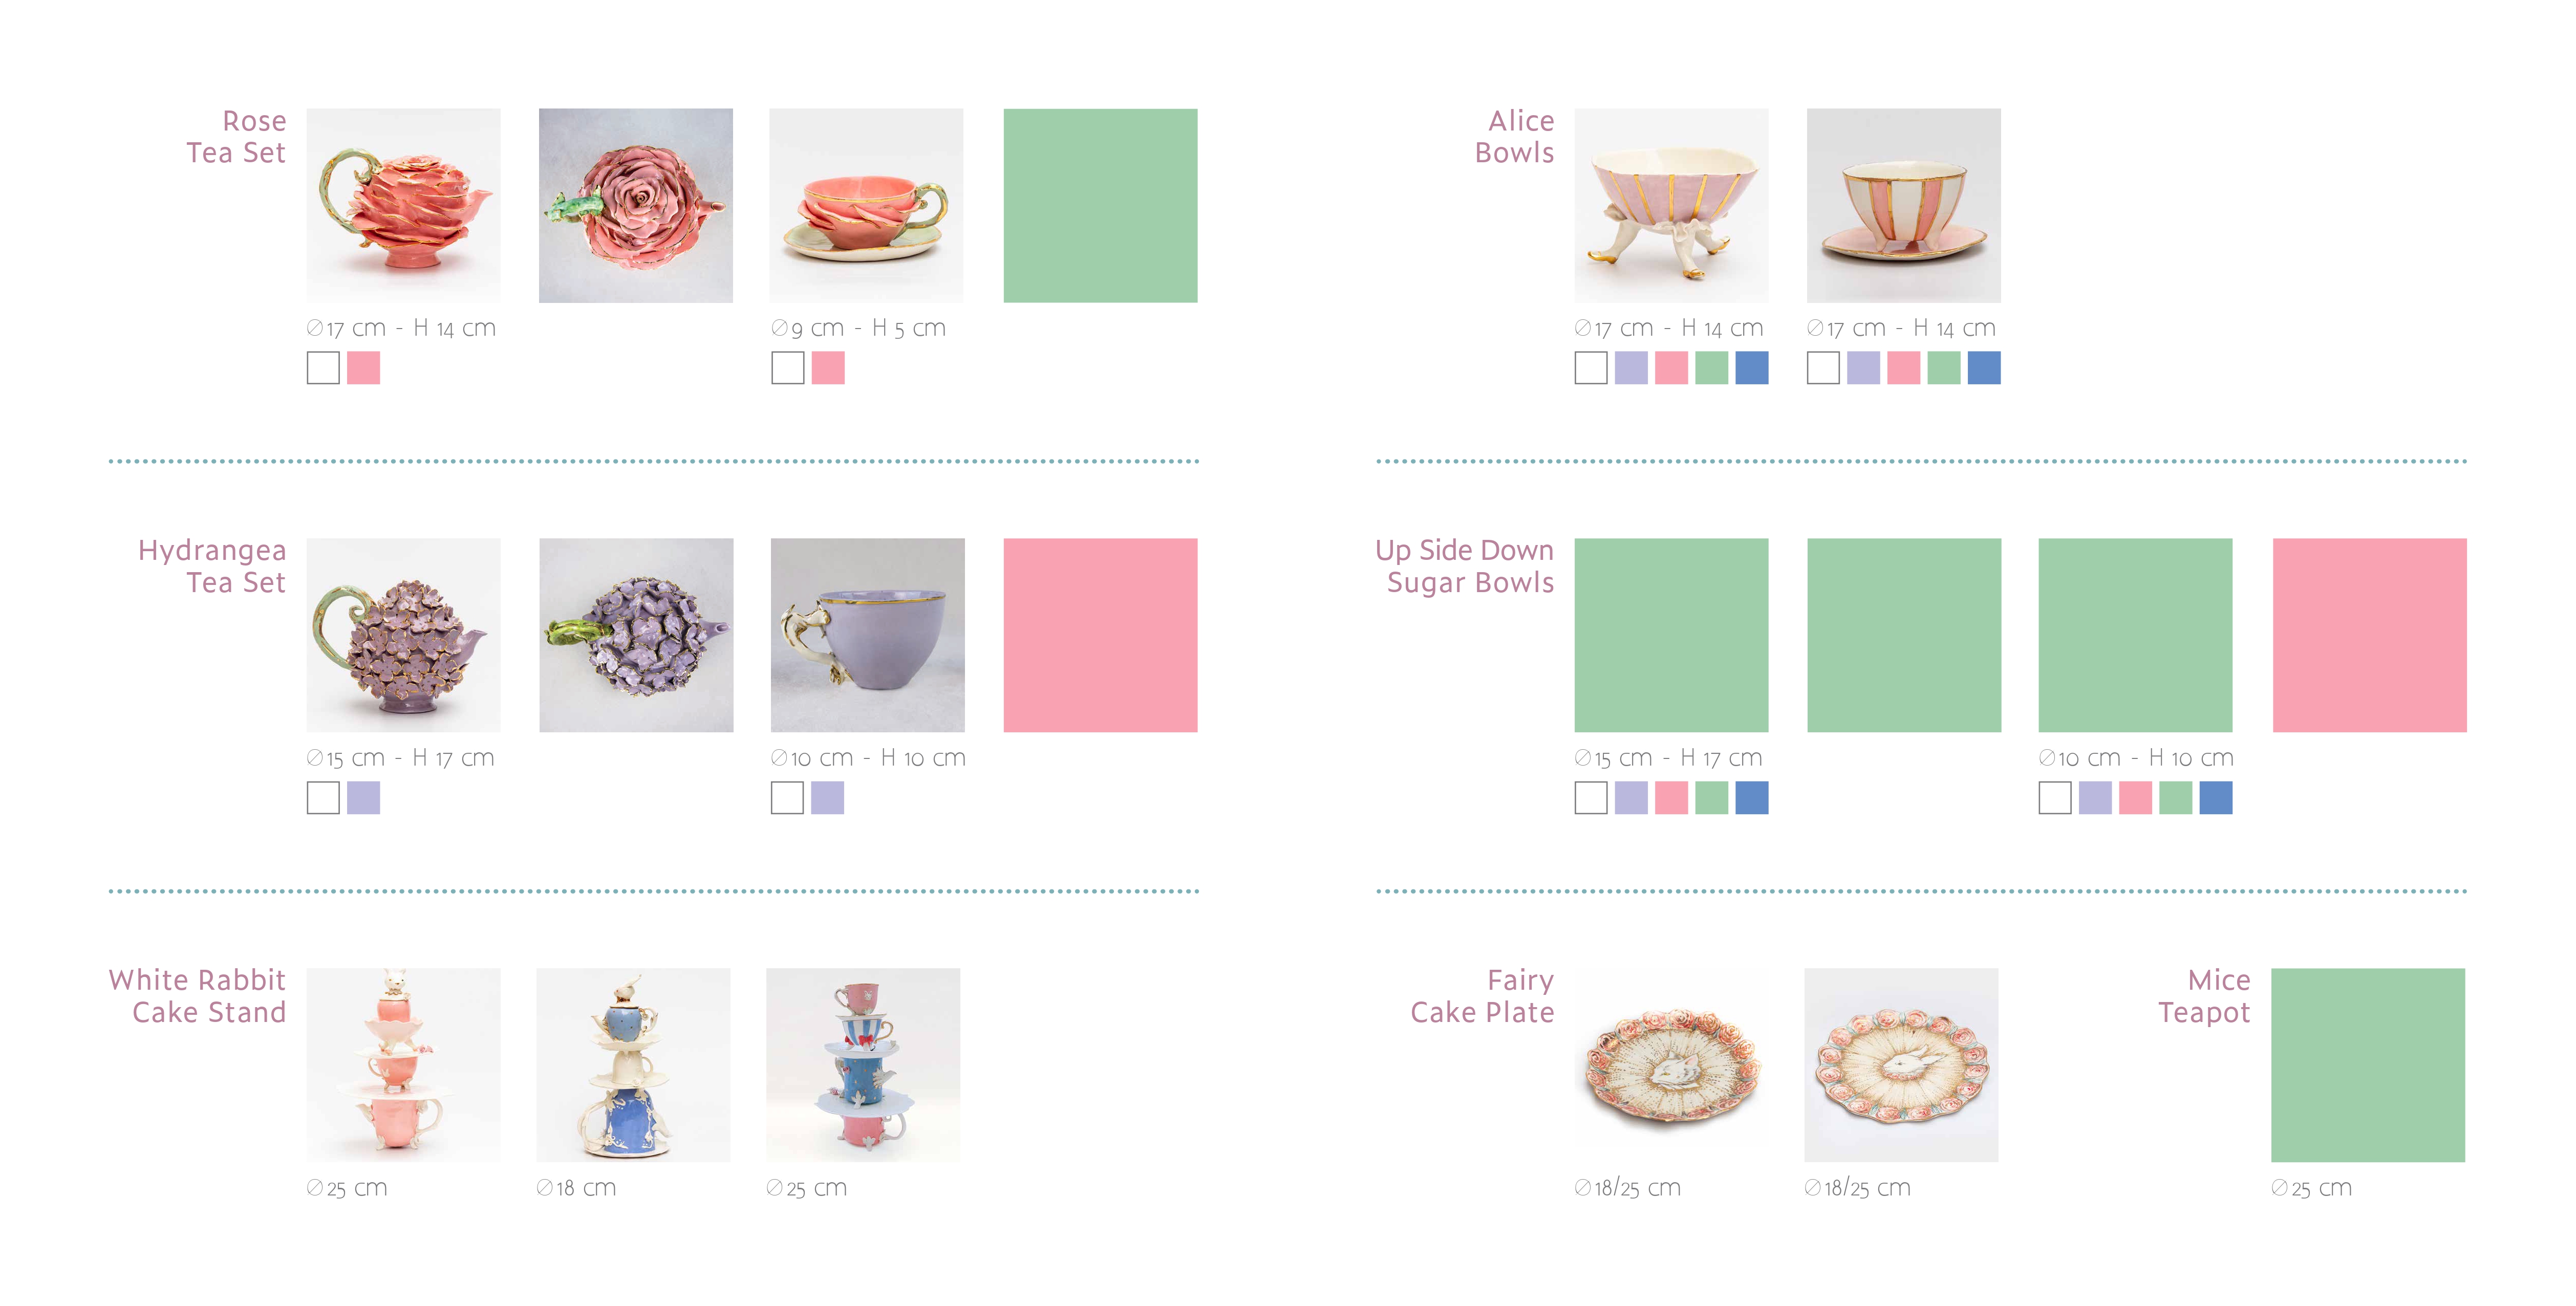This screenshot has height=1306, width=2576.
Task: Open the Rose teapot top view photo
Action: (636, 206)
